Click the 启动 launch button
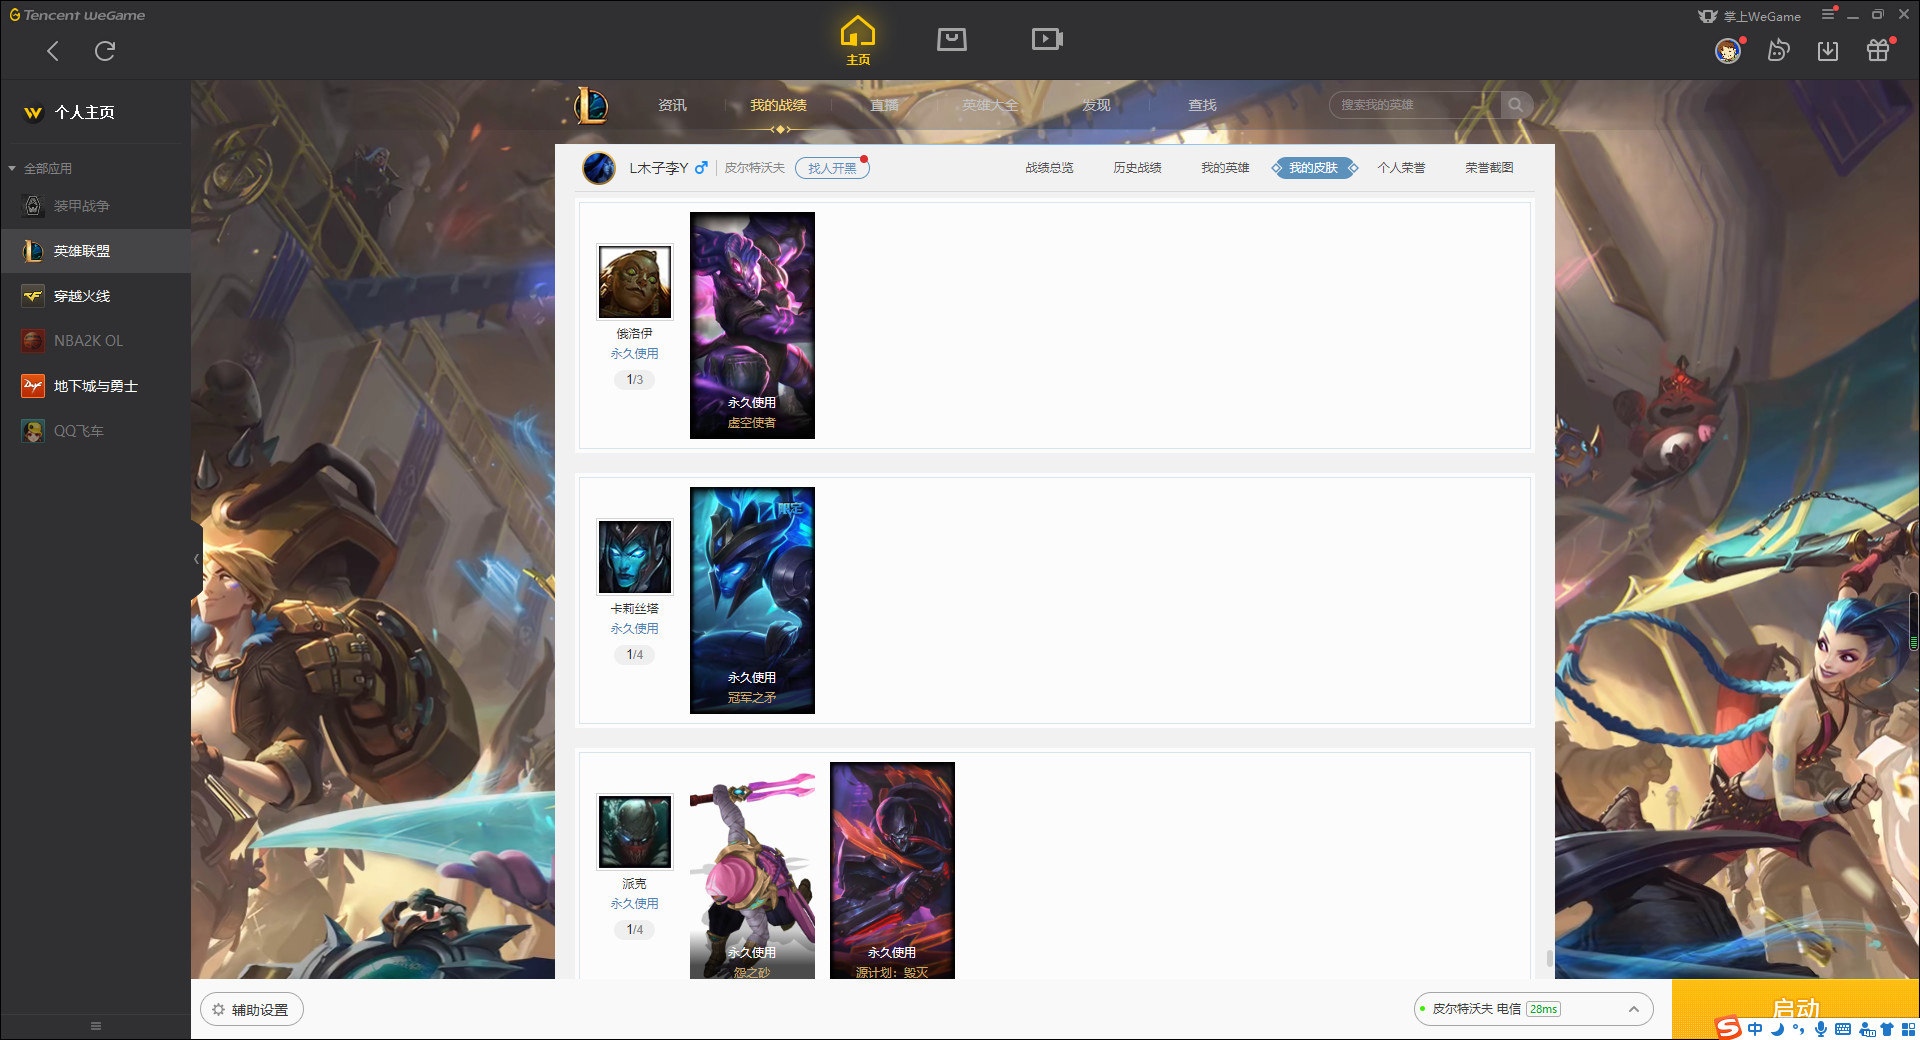The height and width of the screenshot is (1040, 1920). (x=1795, y=1008)
